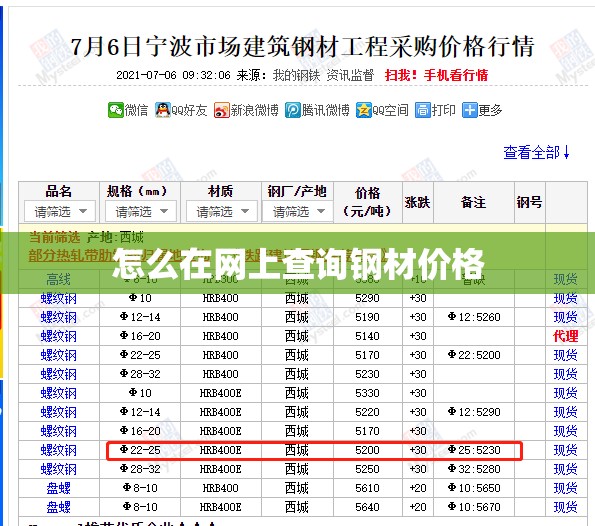Click the 高线 product link

58,280
